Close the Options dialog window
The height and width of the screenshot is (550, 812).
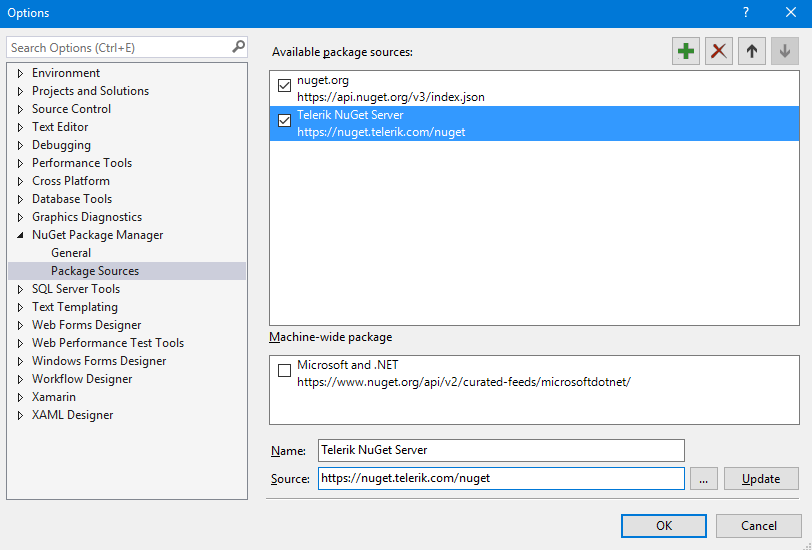click(791, 12)
